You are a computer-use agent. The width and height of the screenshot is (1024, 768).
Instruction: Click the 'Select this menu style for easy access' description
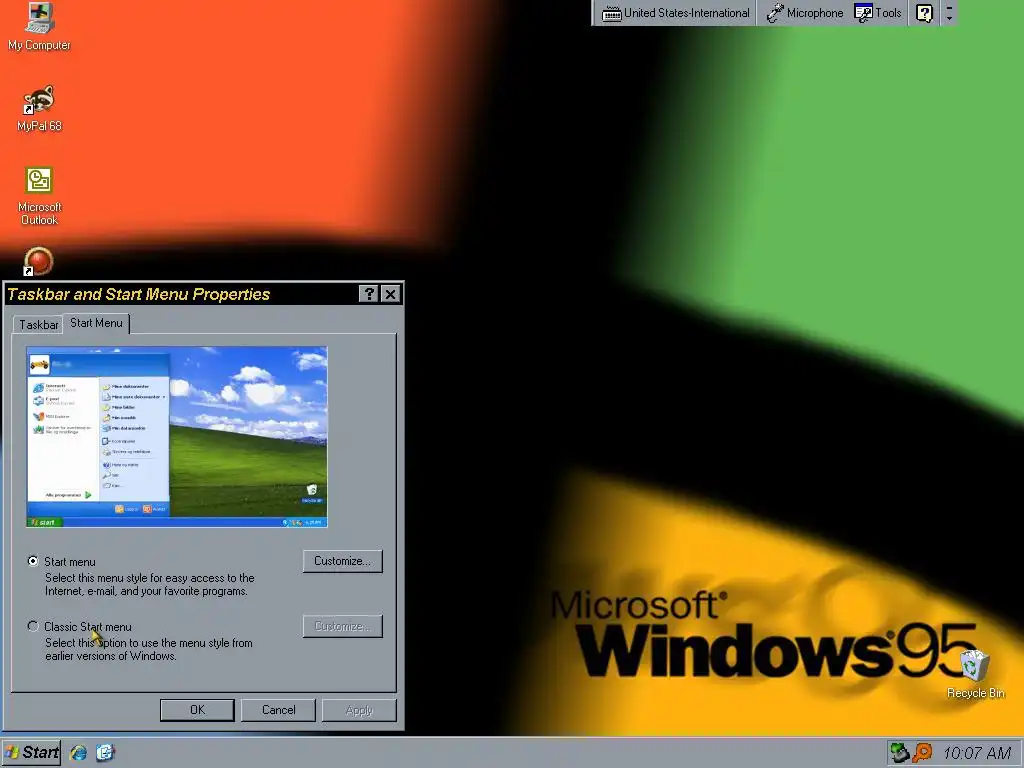pyautogui.click(x=150, y=584)
